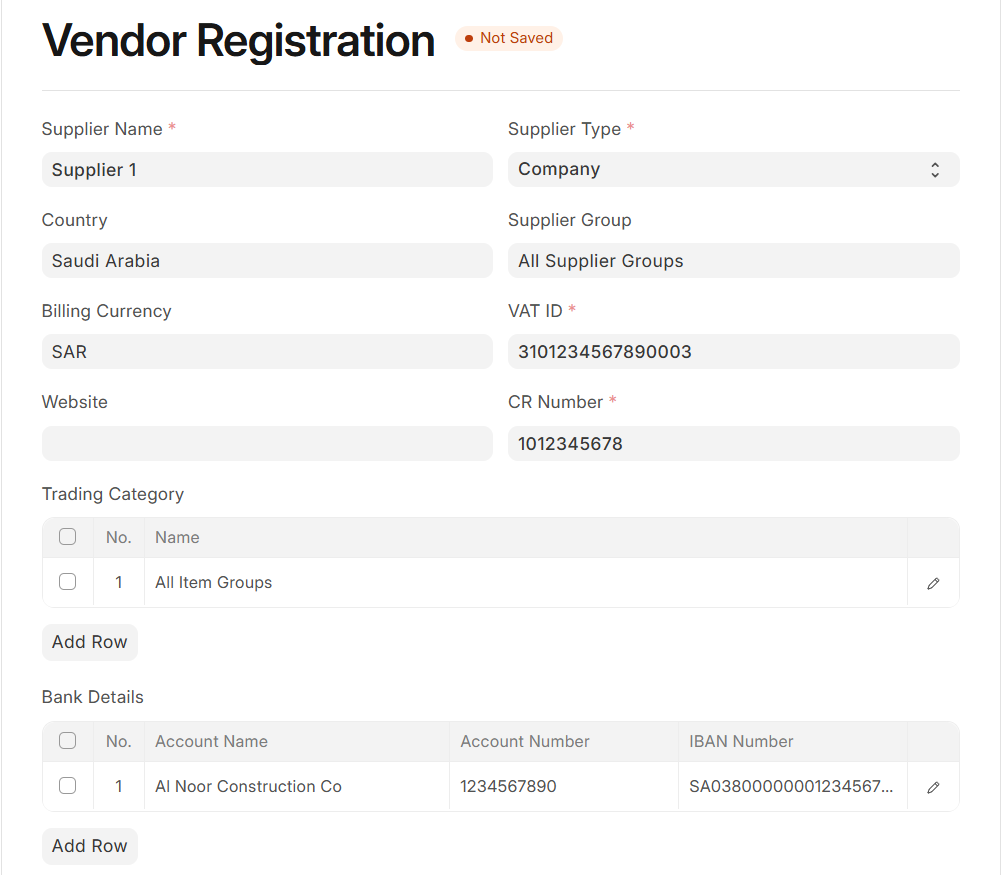The image size is (1003, 875).
Task: Select all rows in Trading Category table
Action: click(68, 537)
